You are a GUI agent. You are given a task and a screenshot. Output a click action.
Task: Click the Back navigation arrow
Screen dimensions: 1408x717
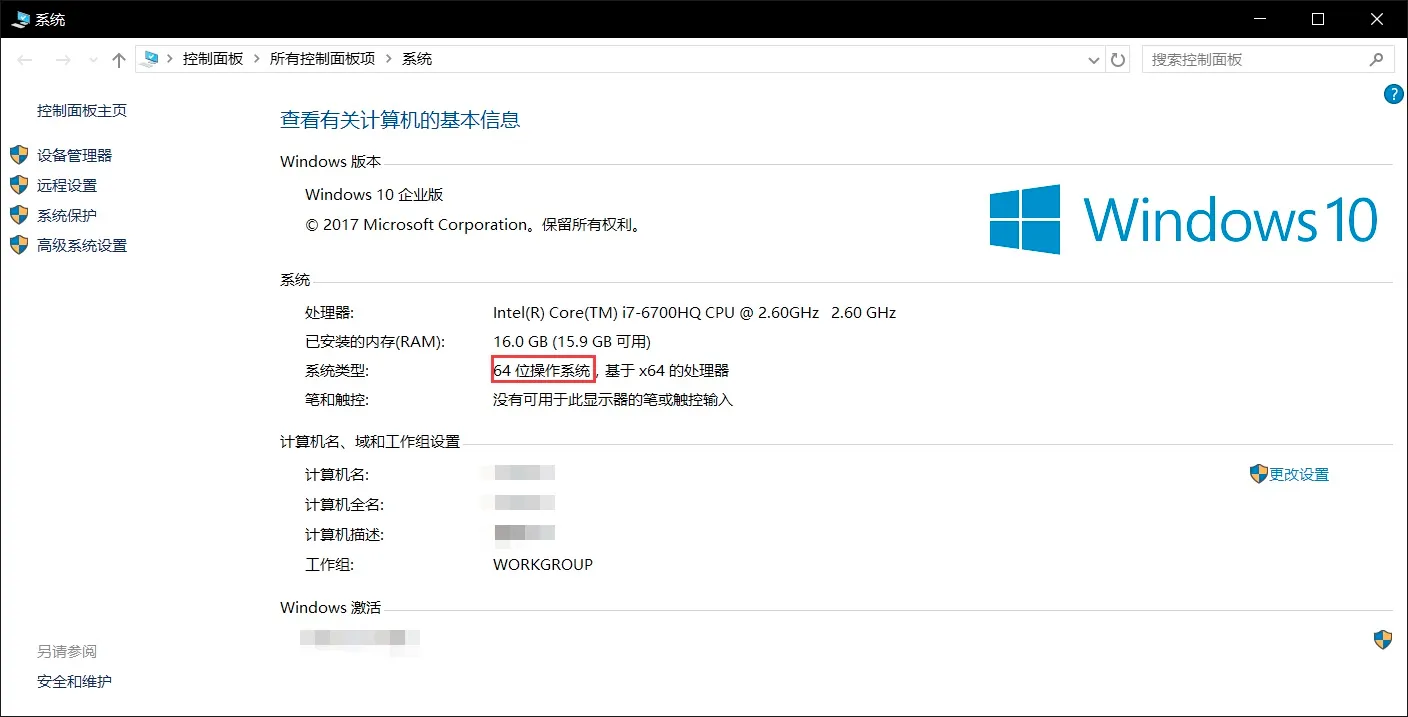point(26,60)
